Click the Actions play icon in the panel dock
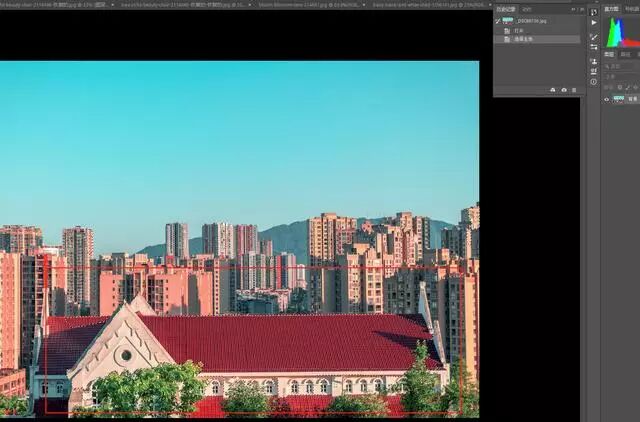This screenshot has width=640, height=422. [593, 22]
